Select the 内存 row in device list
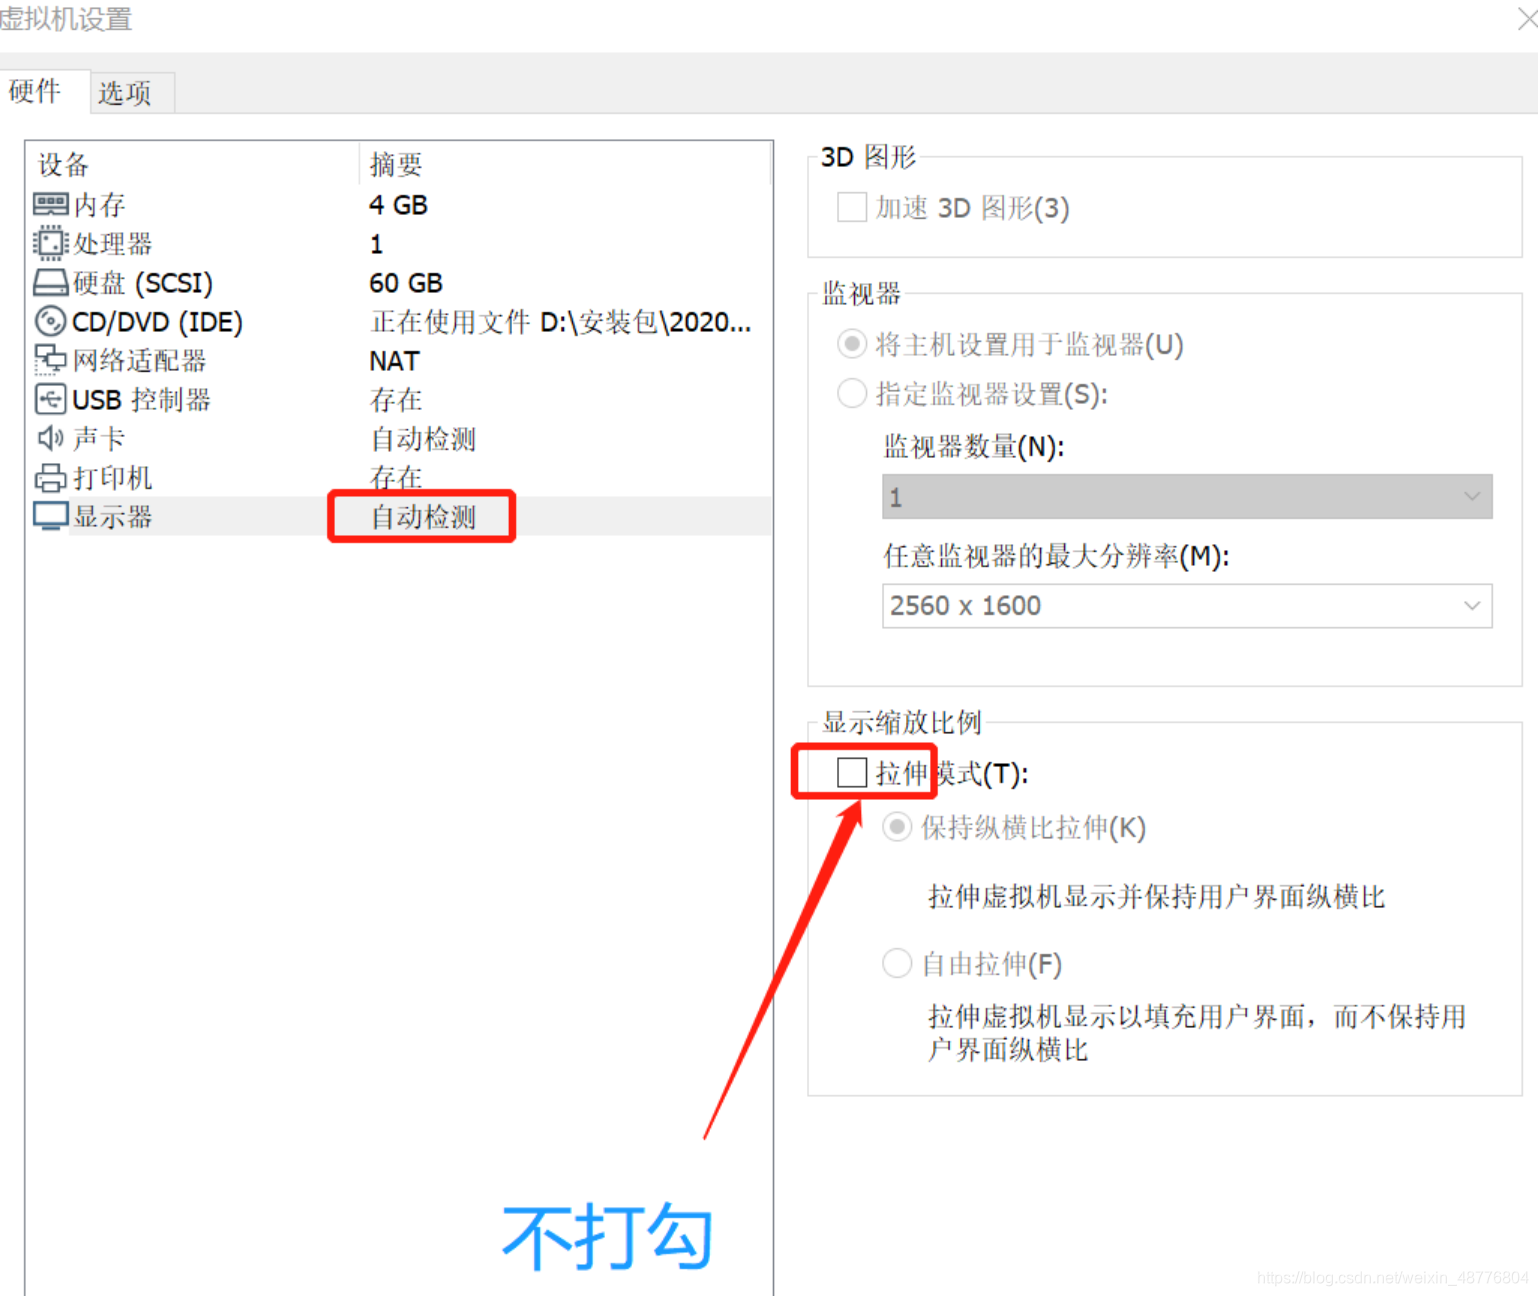This screenshot has width=1538, height=1296. 400,205
